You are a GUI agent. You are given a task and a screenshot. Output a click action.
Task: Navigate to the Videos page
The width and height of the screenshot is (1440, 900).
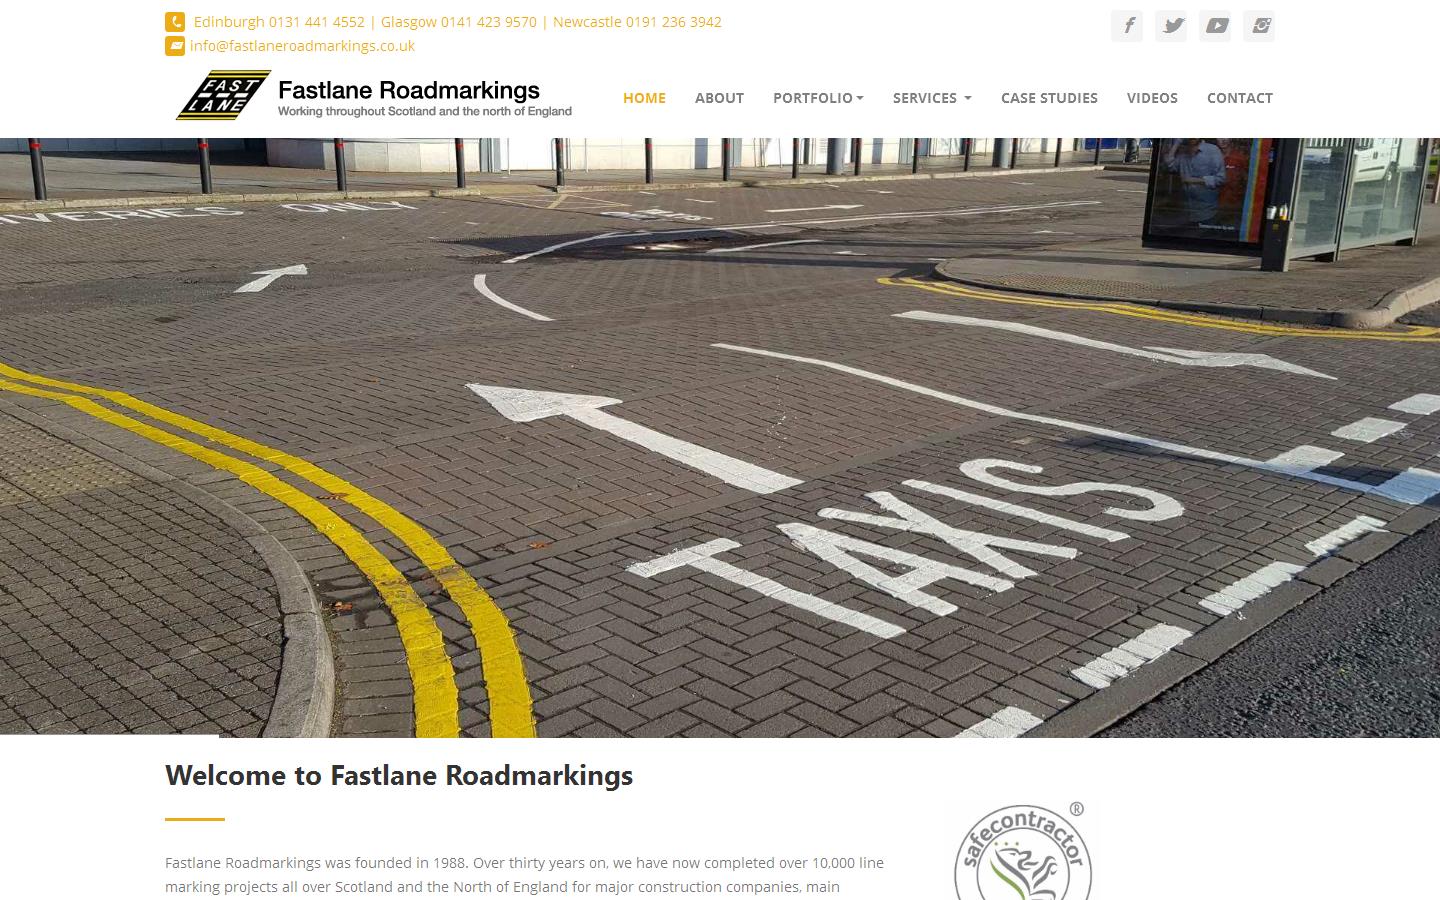click(x=1152, y=97)
